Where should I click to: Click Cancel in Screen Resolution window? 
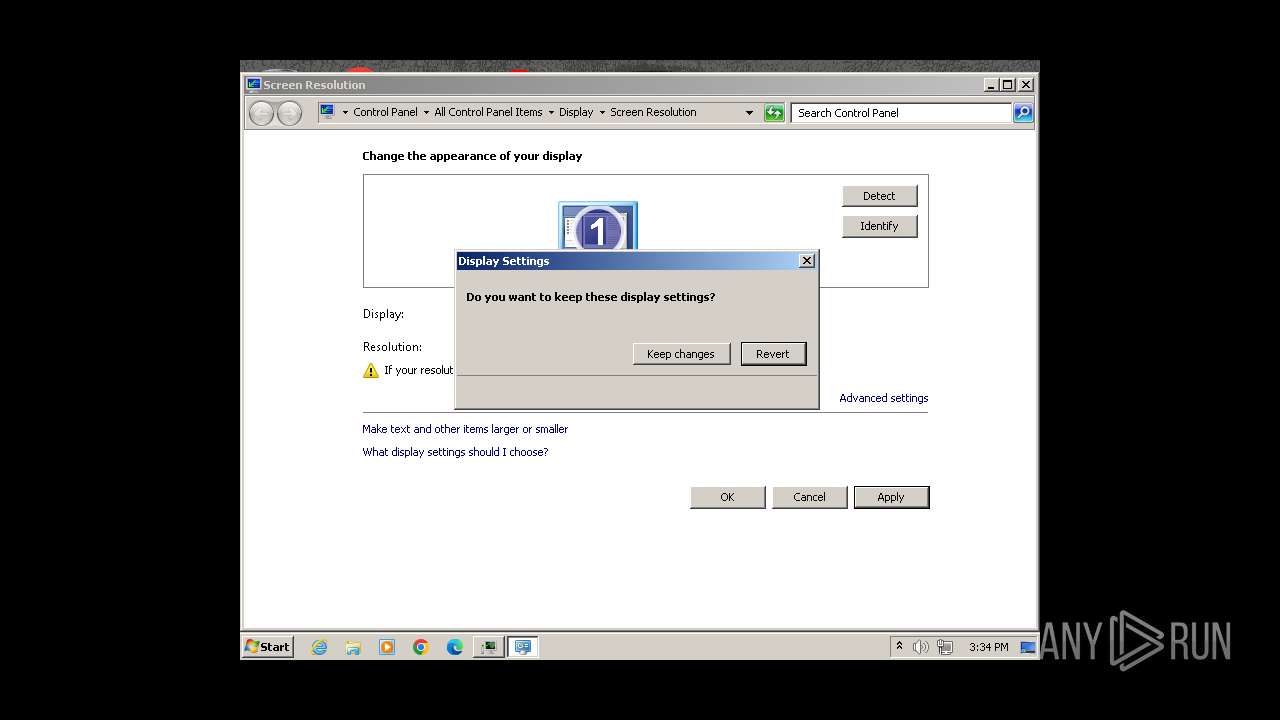[x=810, y=497]
